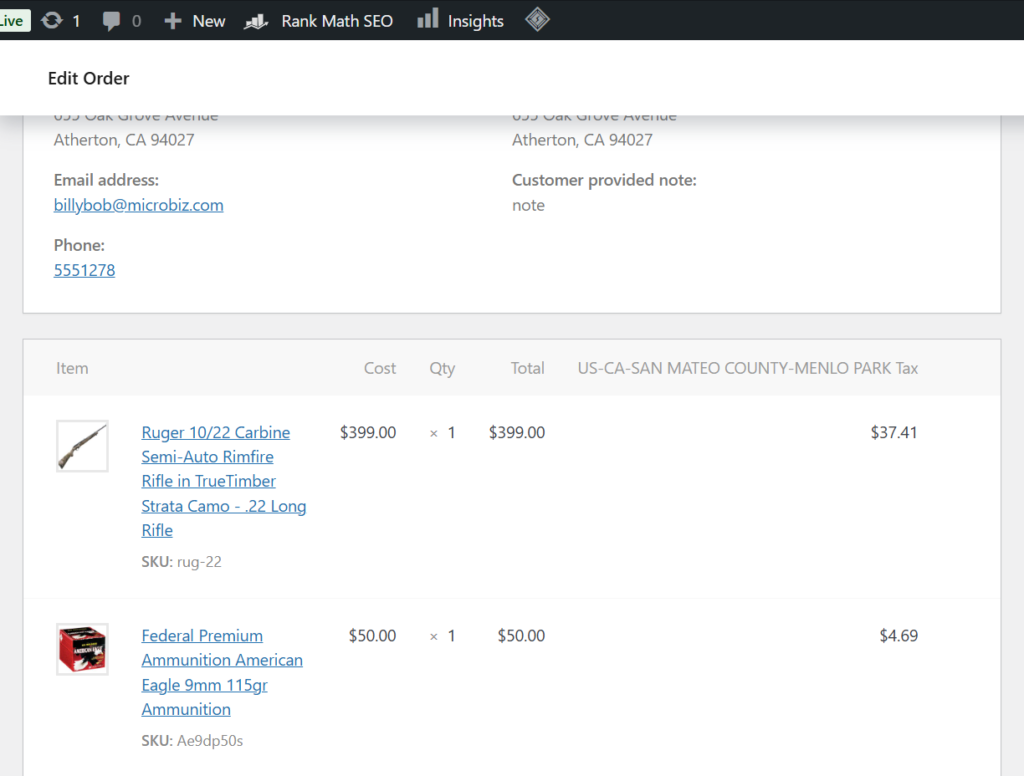Click the Phone label

tap(79, 246)
